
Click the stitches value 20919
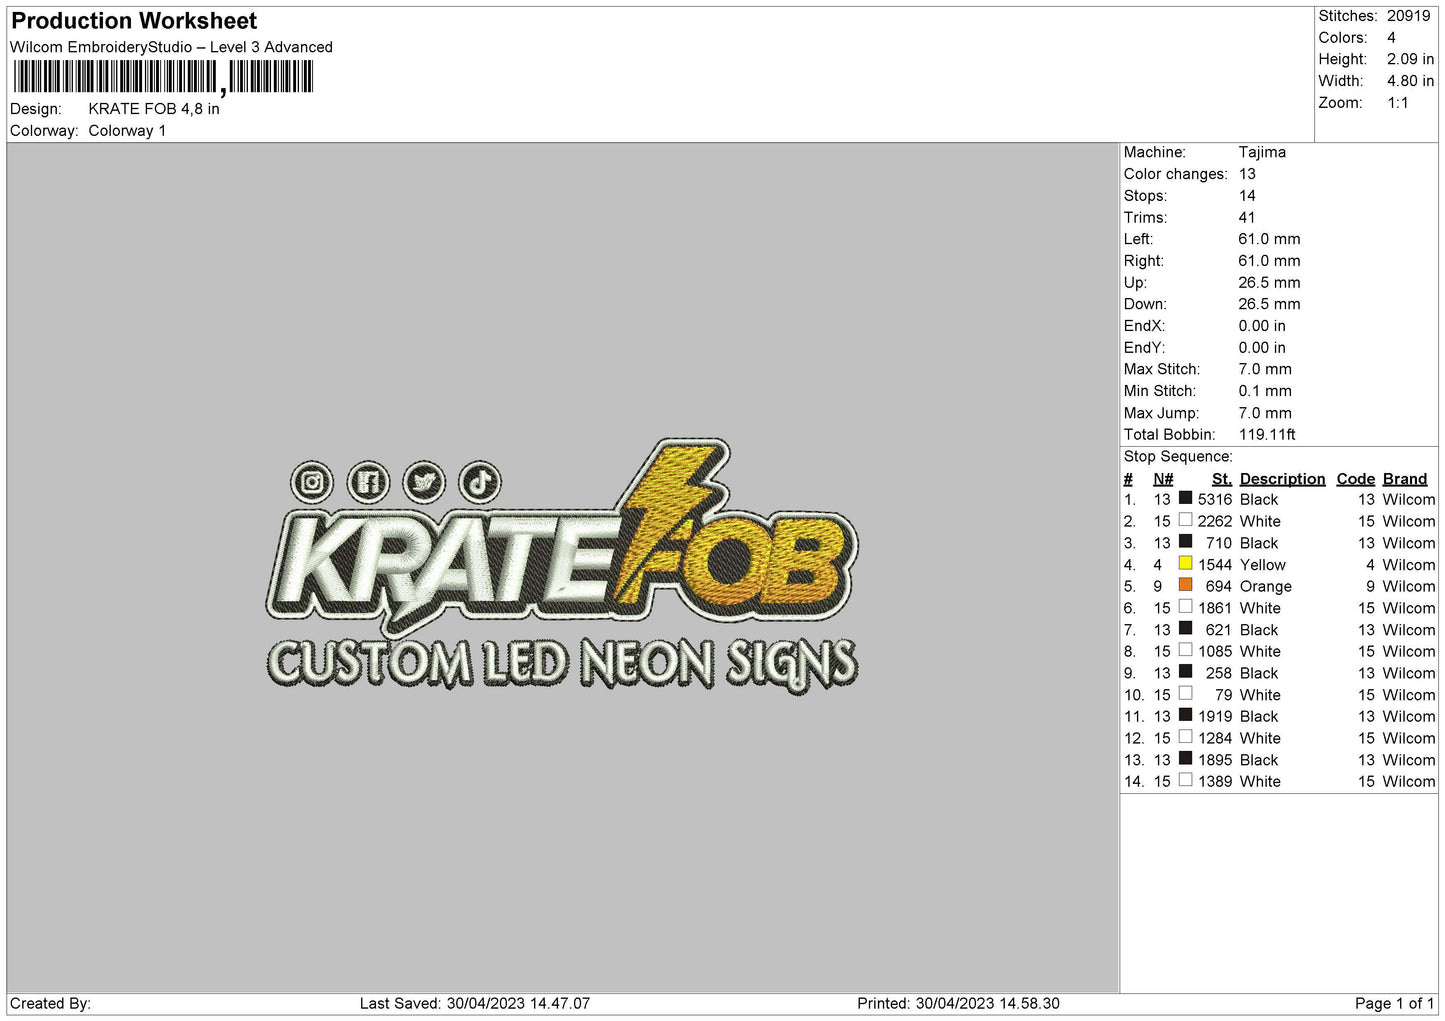(x=1408, y=16)
